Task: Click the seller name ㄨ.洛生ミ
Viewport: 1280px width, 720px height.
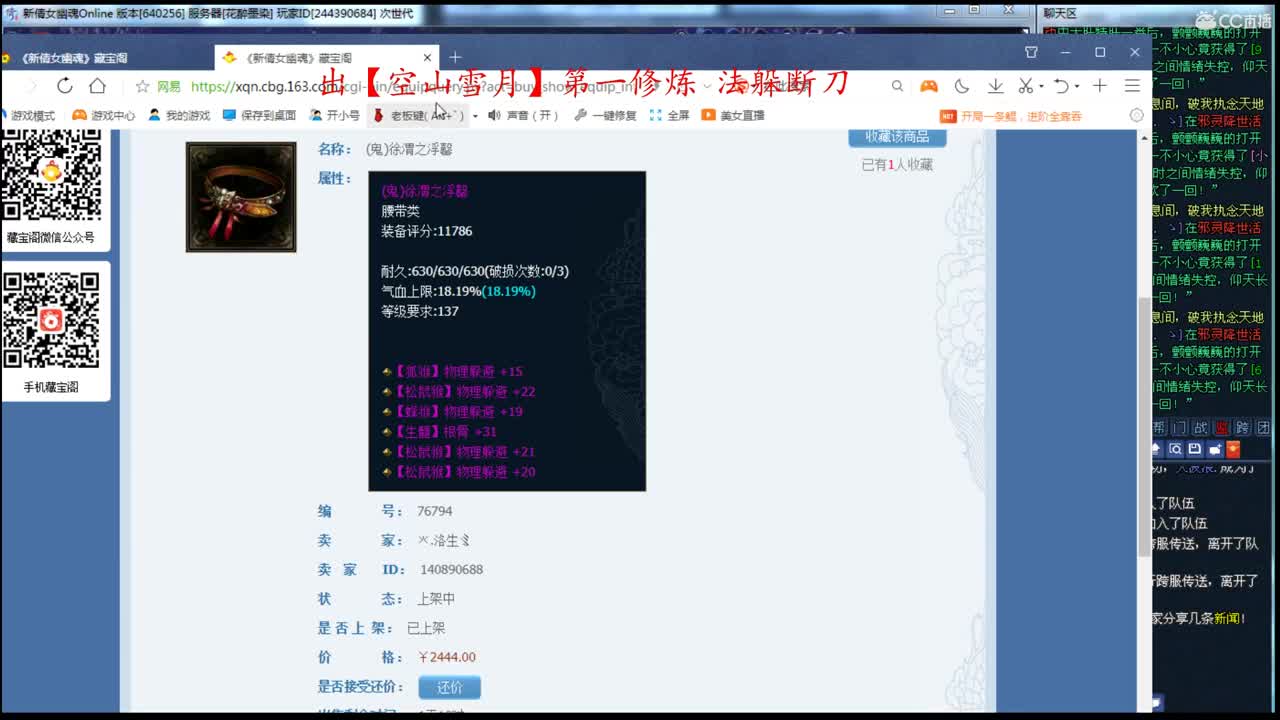Action: (443, 540)
